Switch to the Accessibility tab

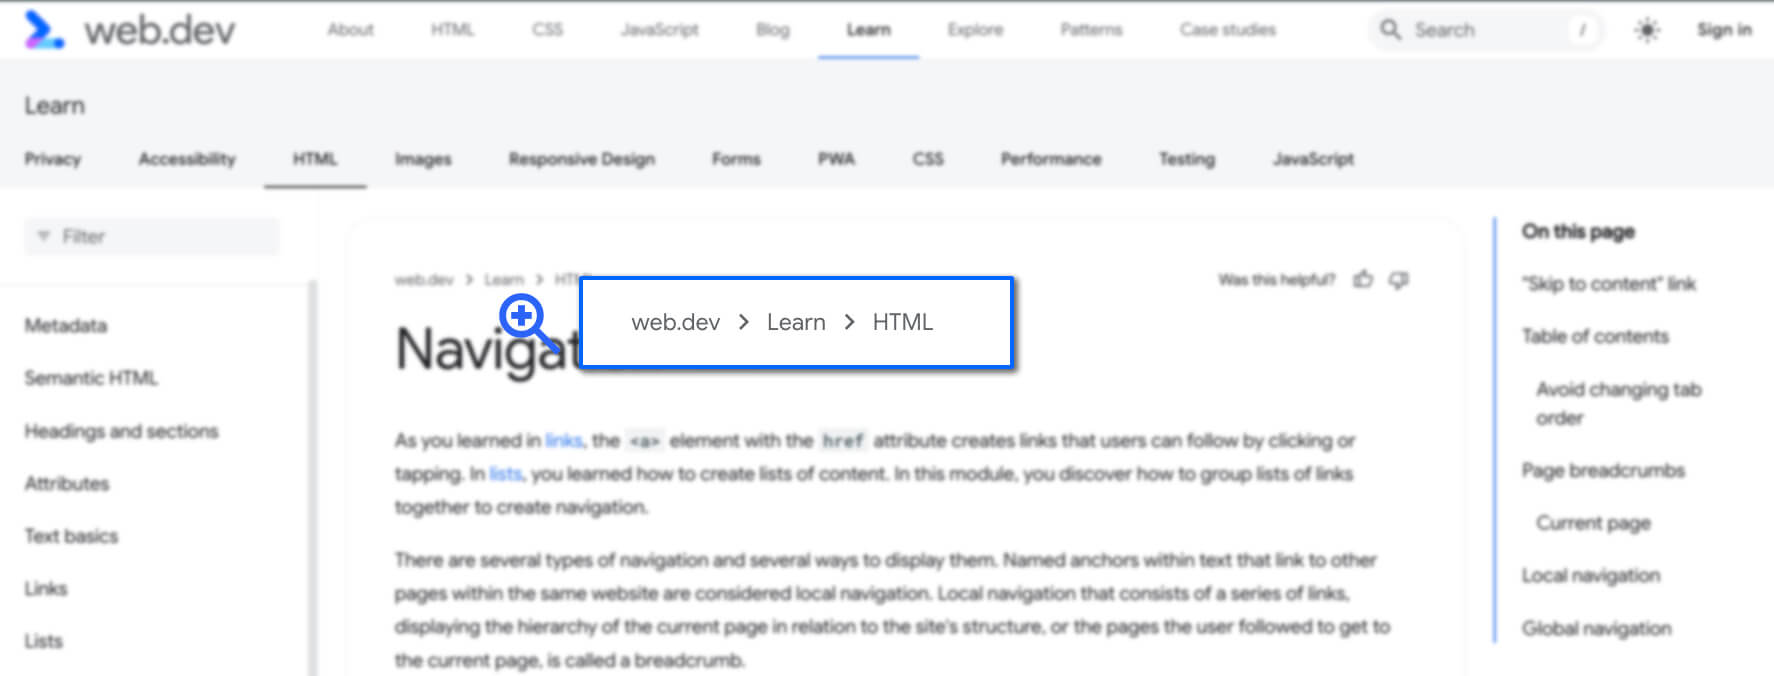186,159
